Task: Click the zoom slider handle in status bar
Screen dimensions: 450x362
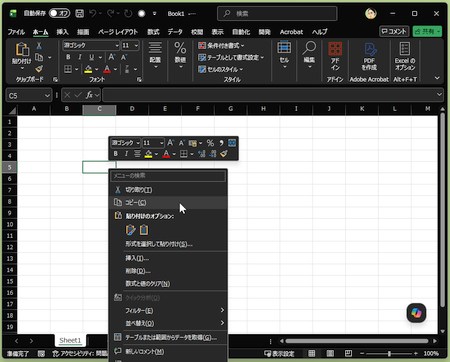Action: (x=389, y=353)
